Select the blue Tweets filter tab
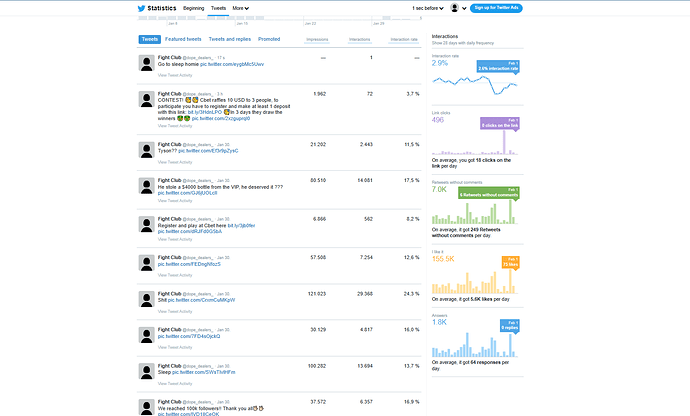This screenshot has width=690, height=416. (x=150, y=39)
